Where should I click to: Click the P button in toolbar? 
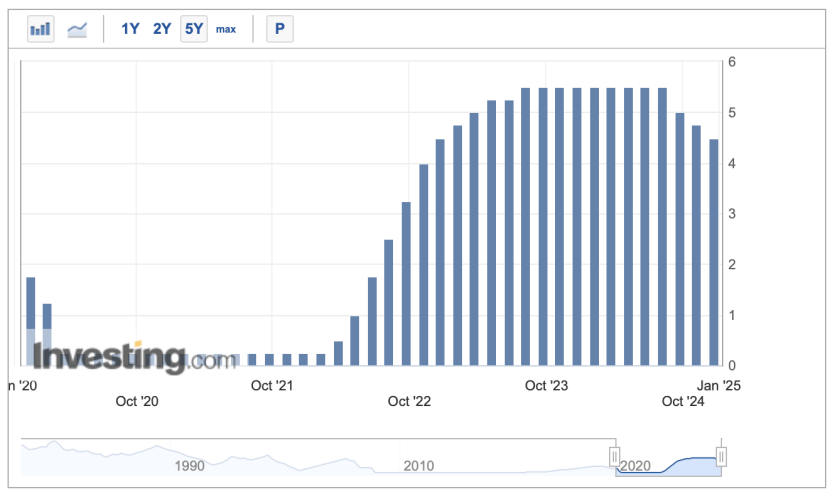tap(279, 29)
